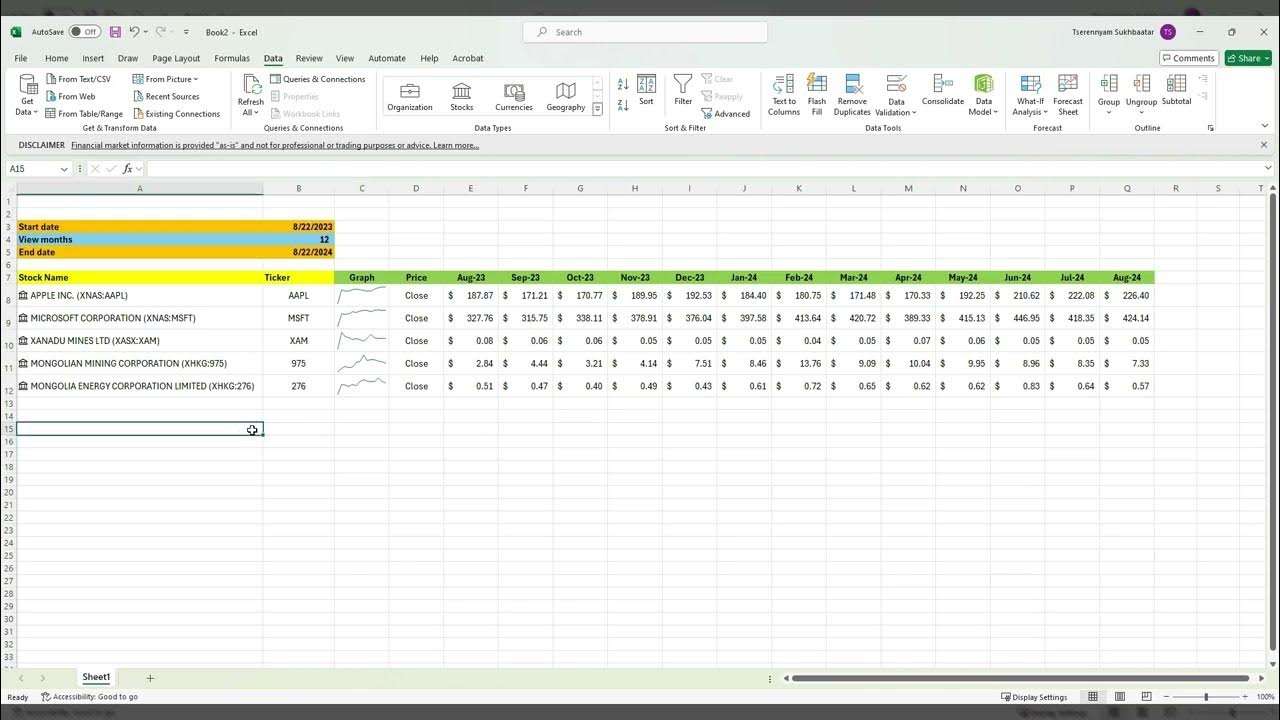
Task: Select cell with AAPL ticker
Action: (x=298, y=296)
